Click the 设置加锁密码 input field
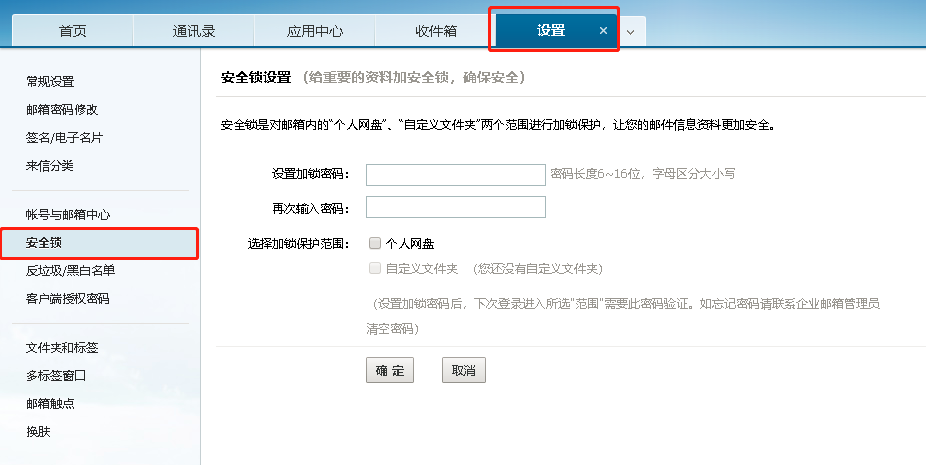 455,175
